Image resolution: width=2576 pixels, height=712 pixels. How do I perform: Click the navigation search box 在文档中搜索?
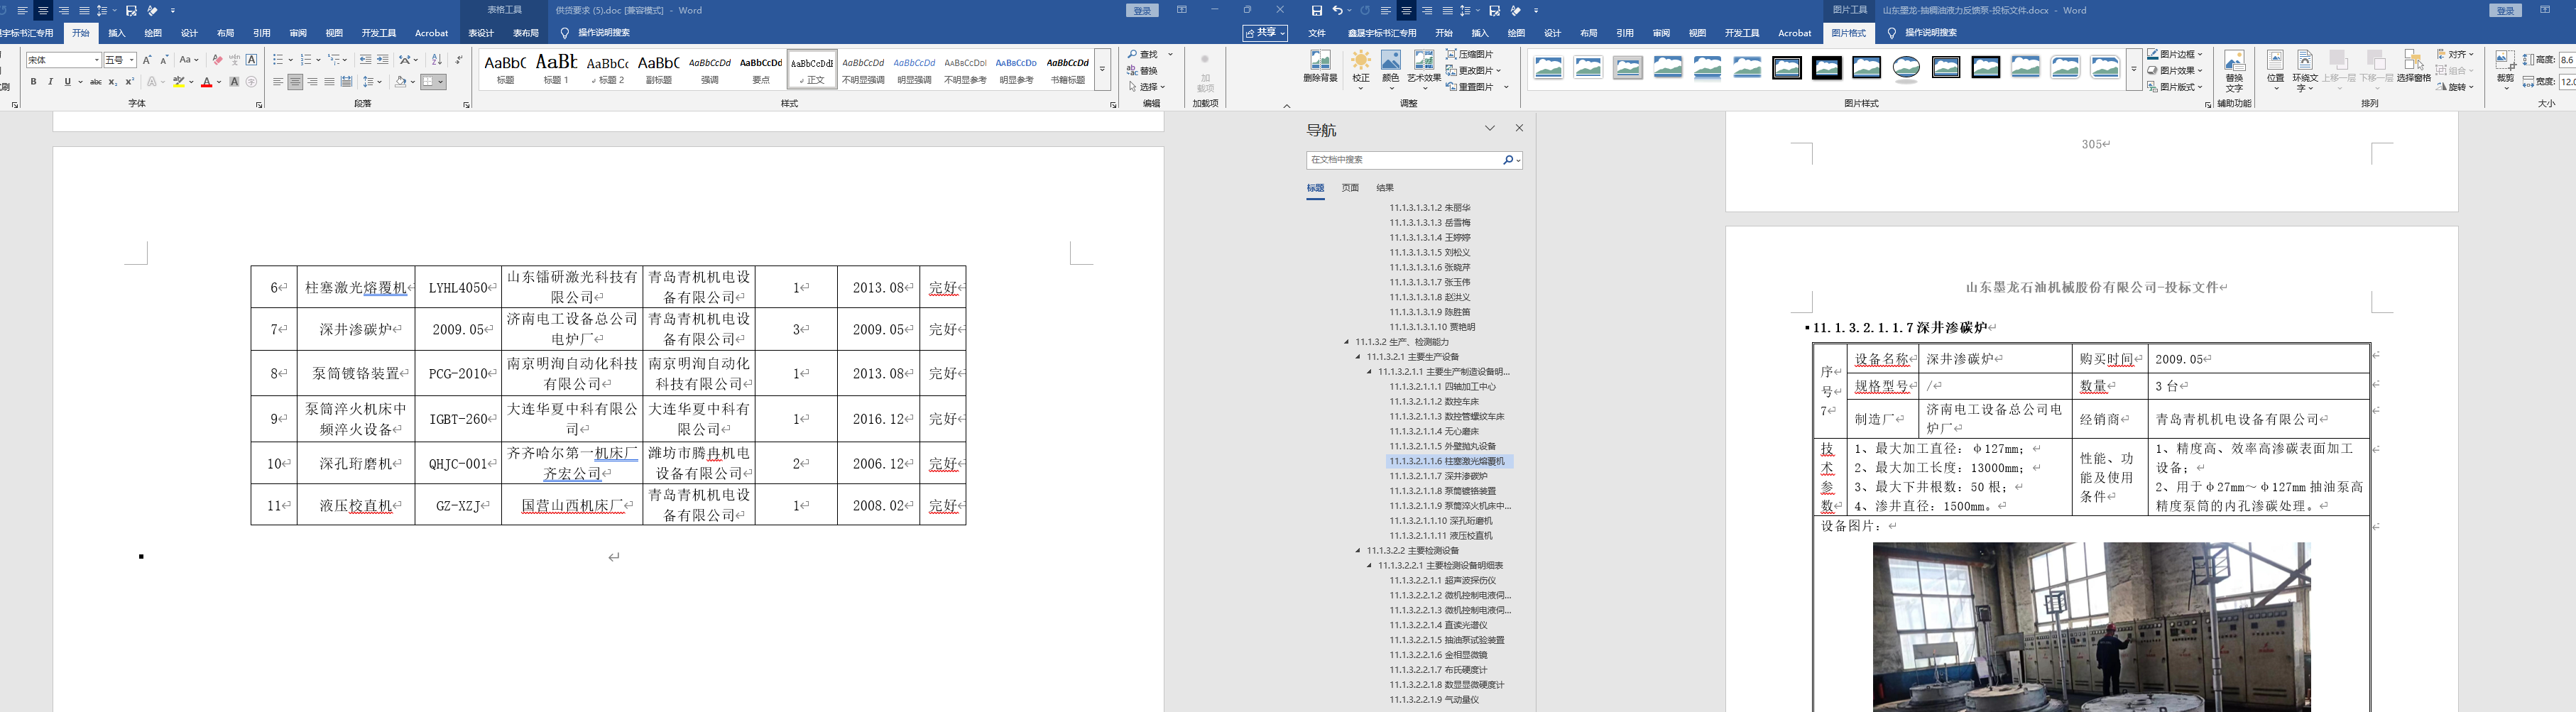tap(1404, 160)
